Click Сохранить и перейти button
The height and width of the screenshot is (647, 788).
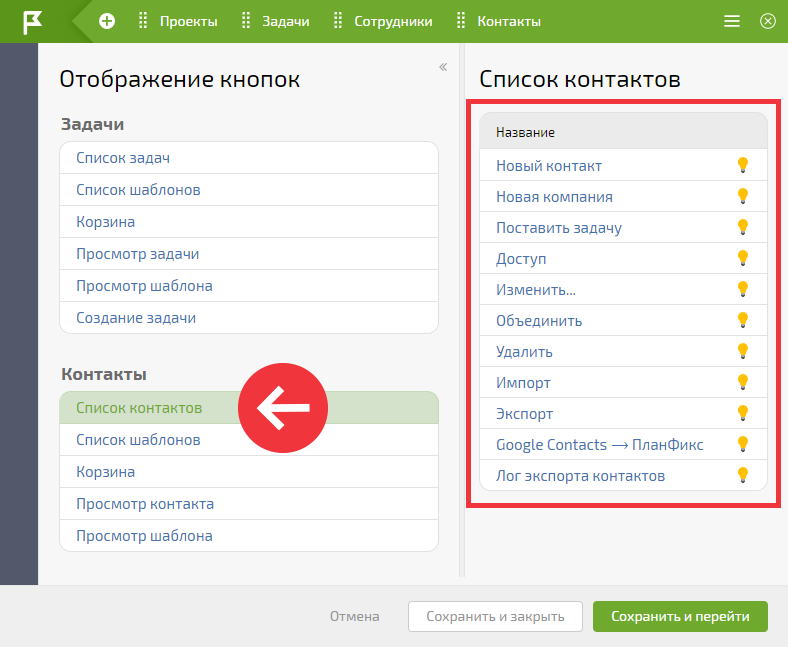680,616
